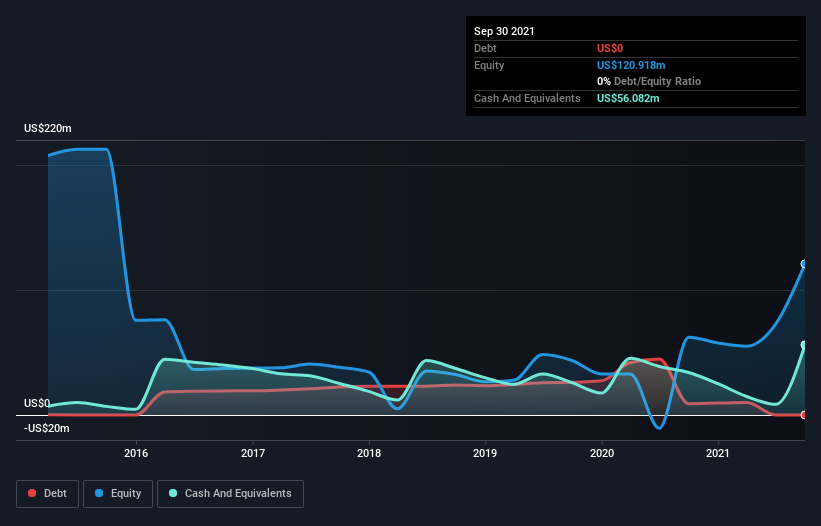The width and height of the screenshot is (821, 526).
Task: Click the US$56.082m cash value
Action: point(628,98)
